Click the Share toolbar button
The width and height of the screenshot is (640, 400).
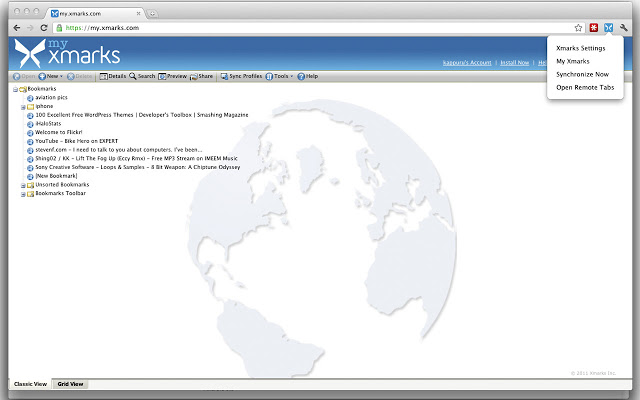201,76
